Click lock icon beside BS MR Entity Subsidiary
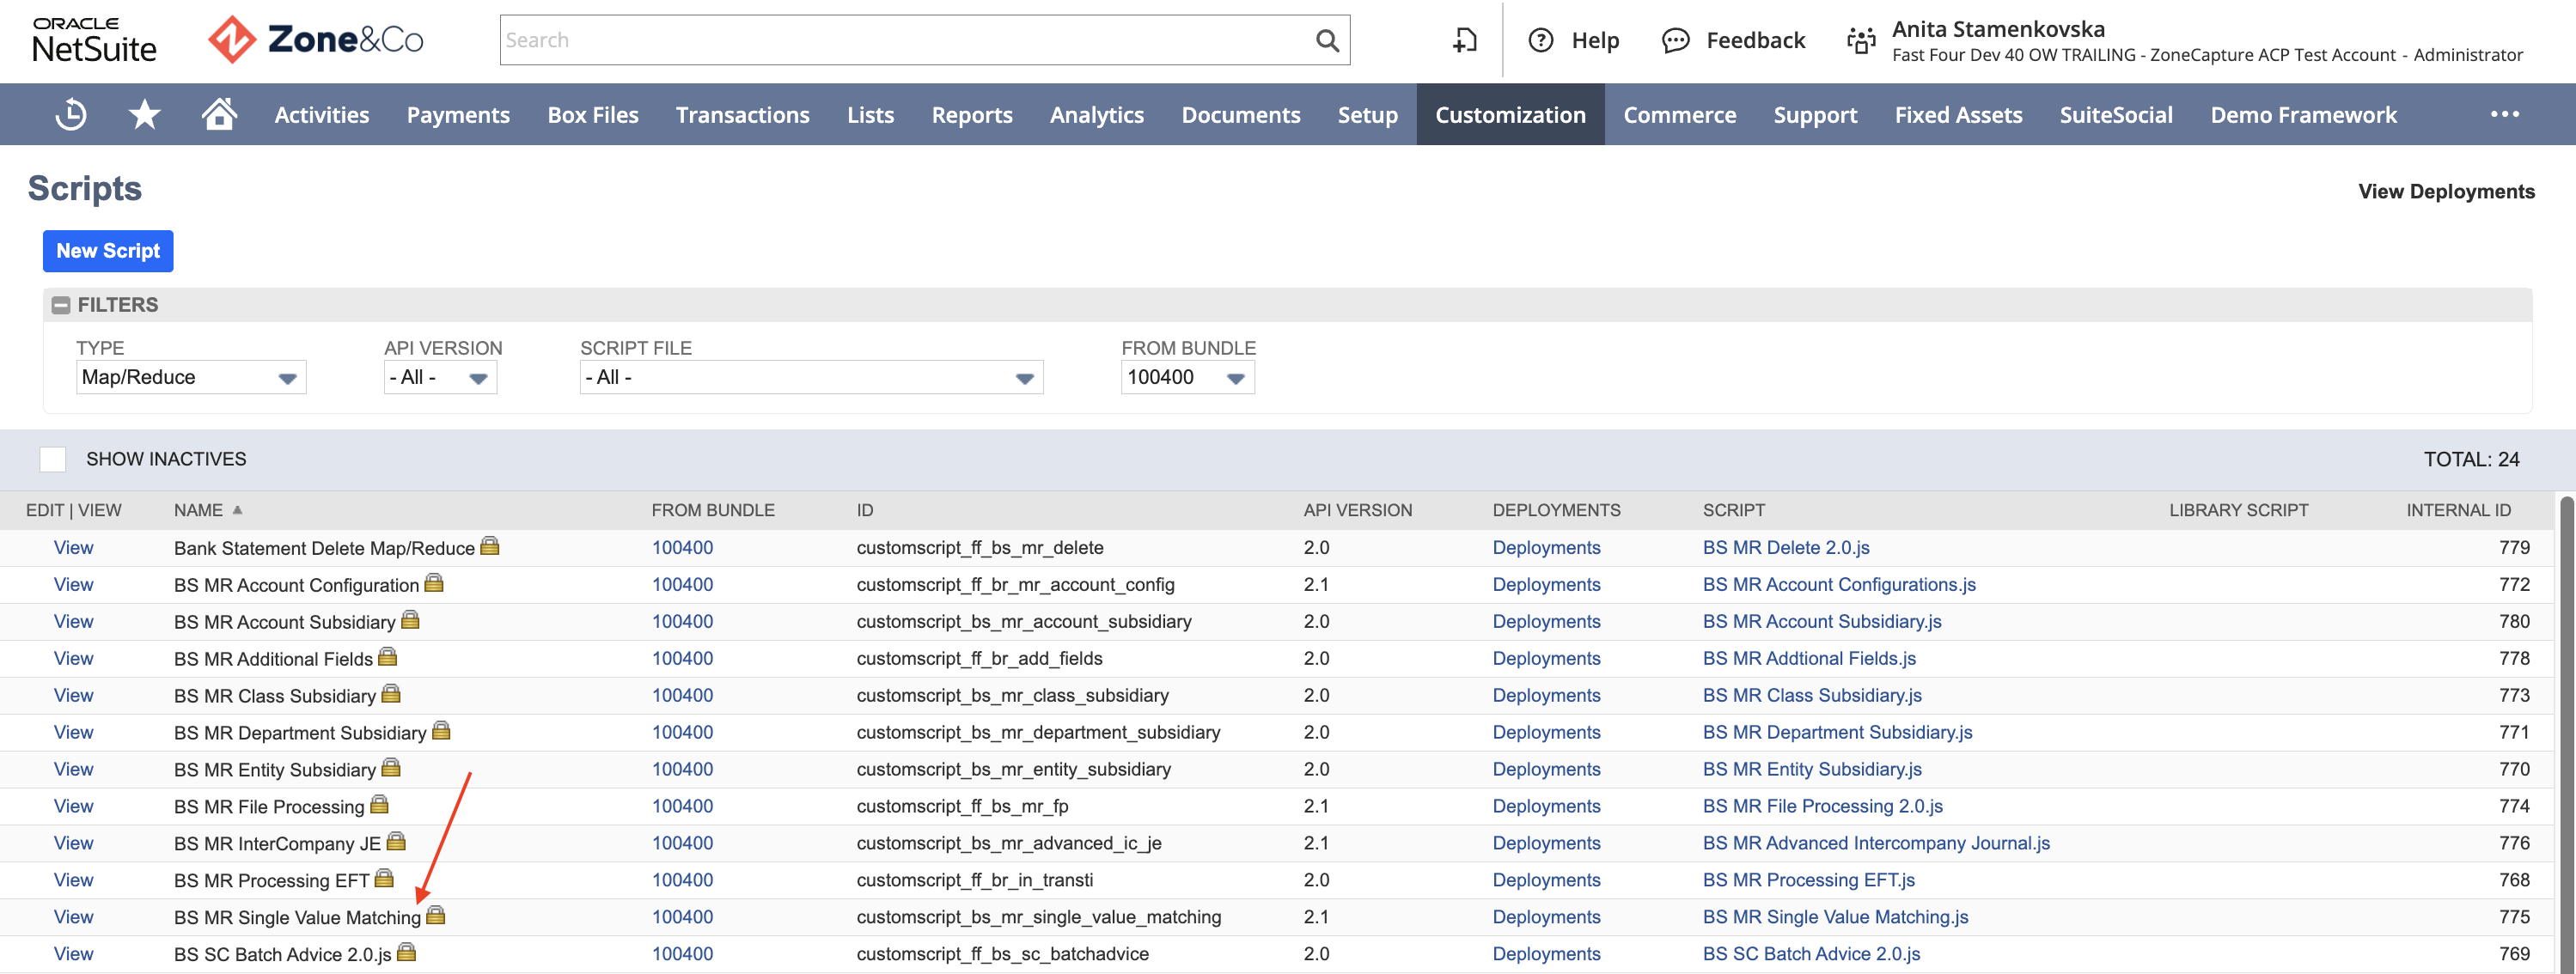Image resolution: width=2576 pixels, height=974 pixels. 391,767
